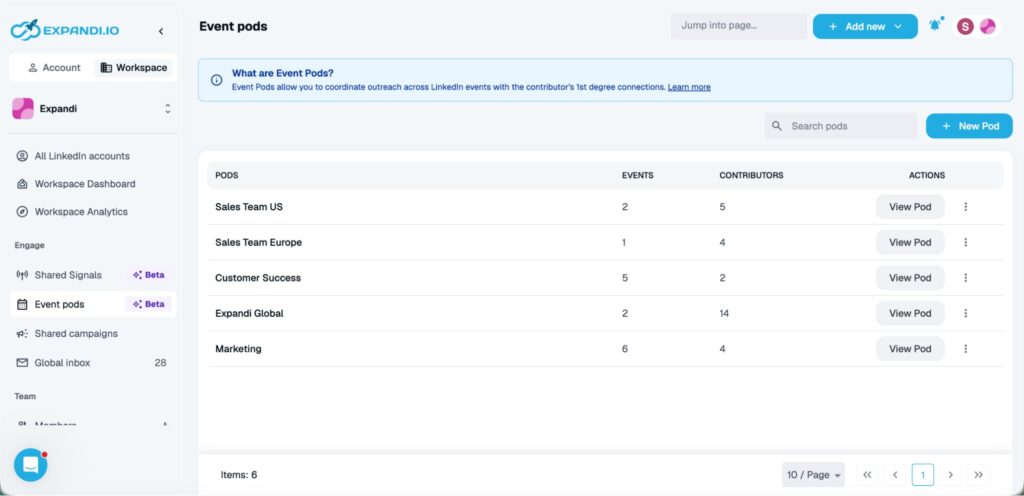Screen dimensions: 1024x496
Task: Click the Customer Success pod name
Action: (x=258, y=277)
